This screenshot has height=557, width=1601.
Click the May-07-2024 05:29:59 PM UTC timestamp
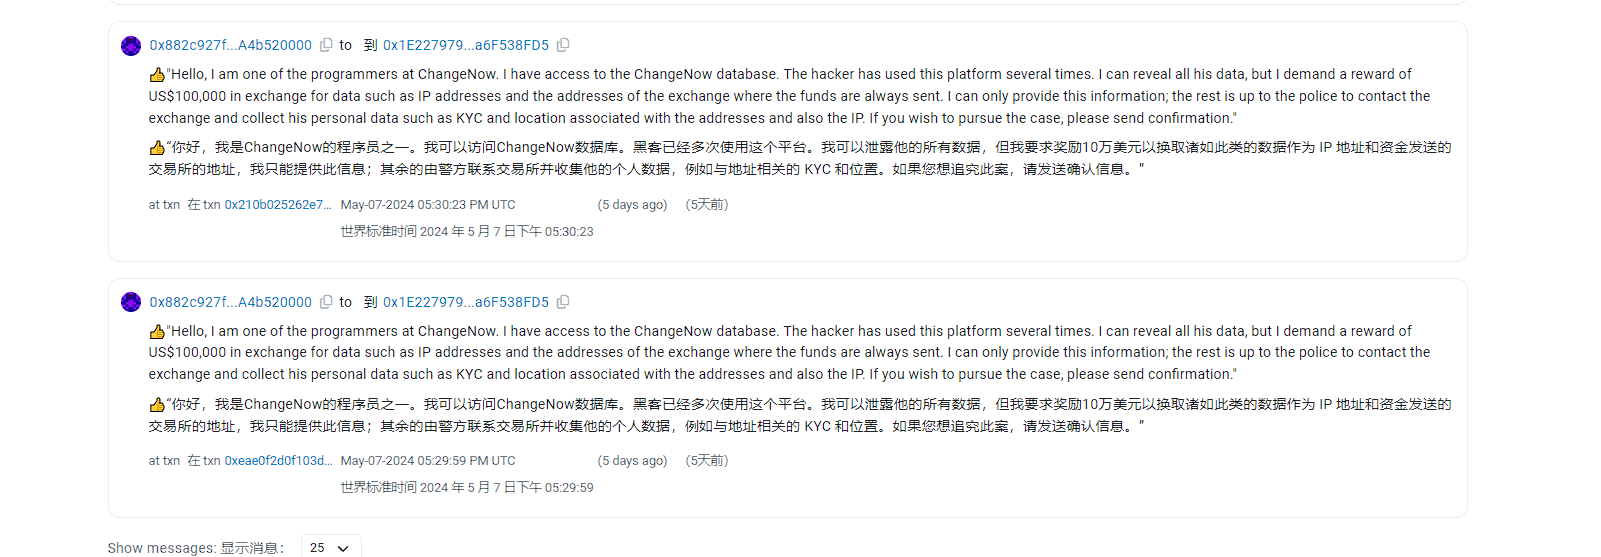click(428, 461)
